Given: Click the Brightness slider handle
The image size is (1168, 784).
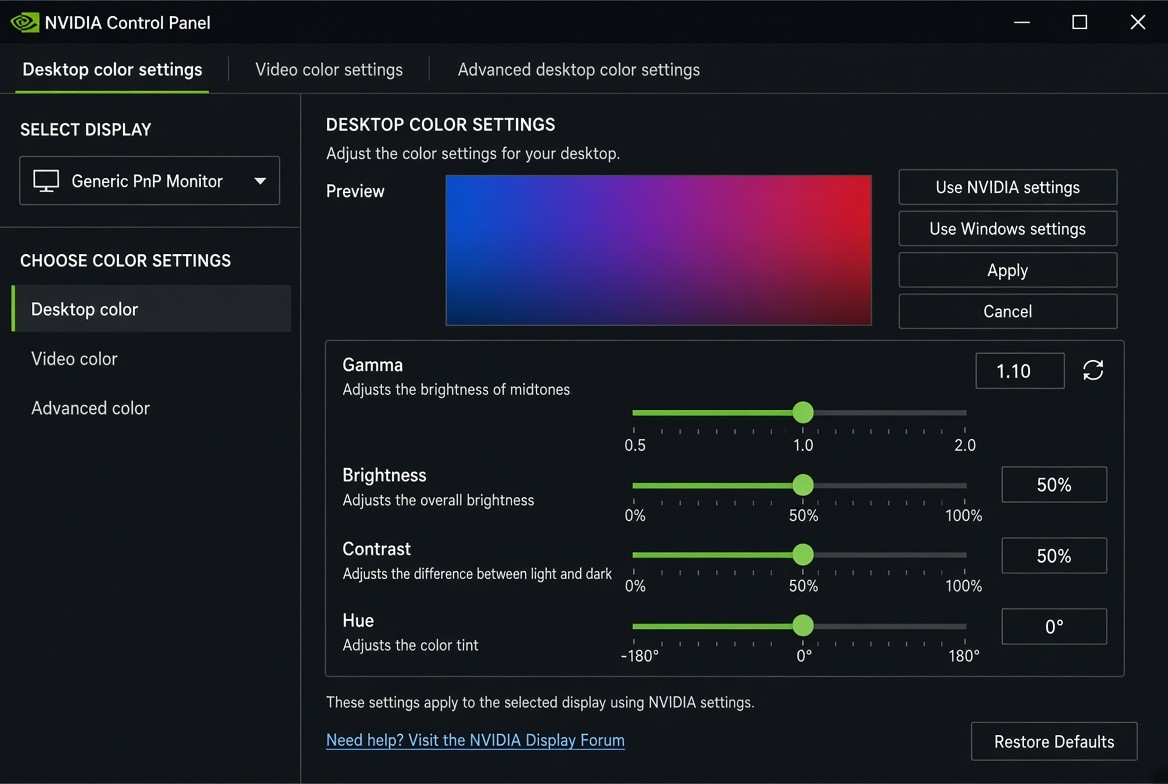Looking at the screenshot, I should coord(803,485).
